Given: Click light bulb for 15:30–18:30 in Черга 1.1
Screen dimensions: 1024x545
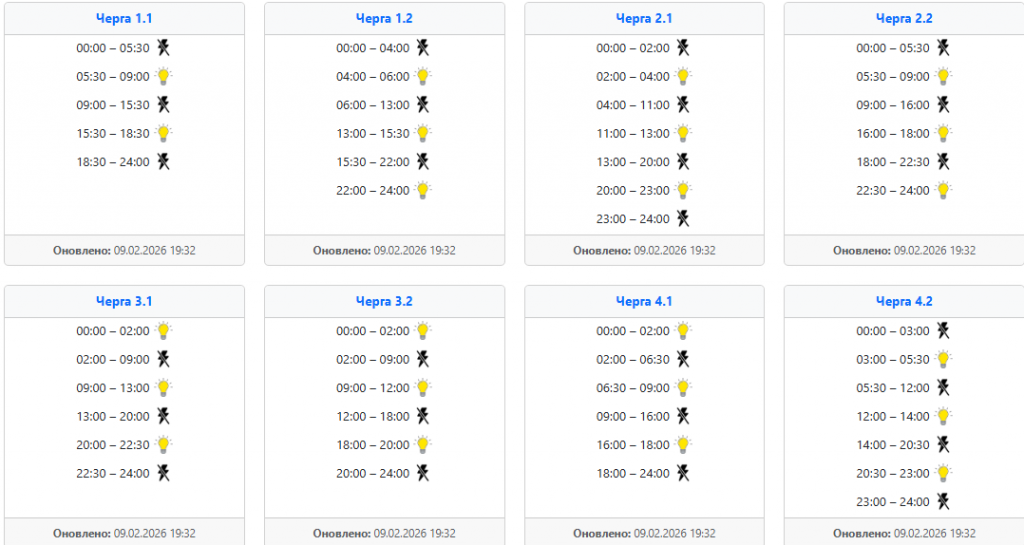Looking at the screenshot, I should click(163, 133).
